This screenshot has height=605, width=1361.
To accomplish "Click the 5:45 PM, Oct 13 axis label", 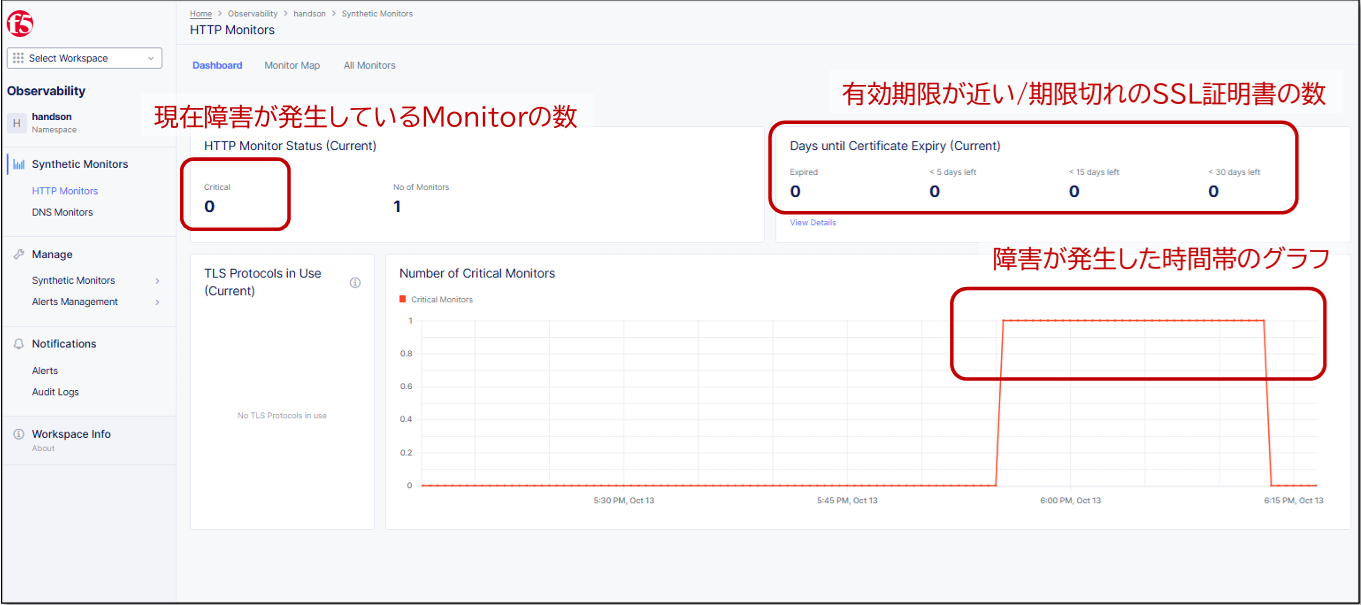I will point(847,500).
